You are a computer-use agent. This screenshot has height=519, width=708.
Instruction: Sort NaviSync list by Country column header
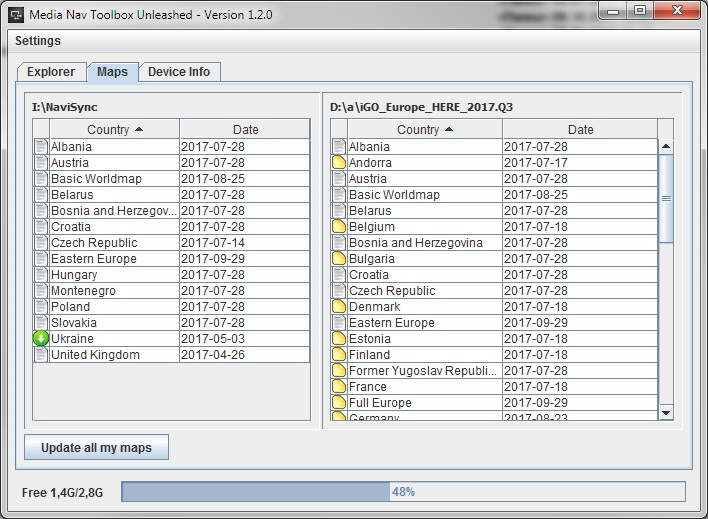click(x=114, y=130)
